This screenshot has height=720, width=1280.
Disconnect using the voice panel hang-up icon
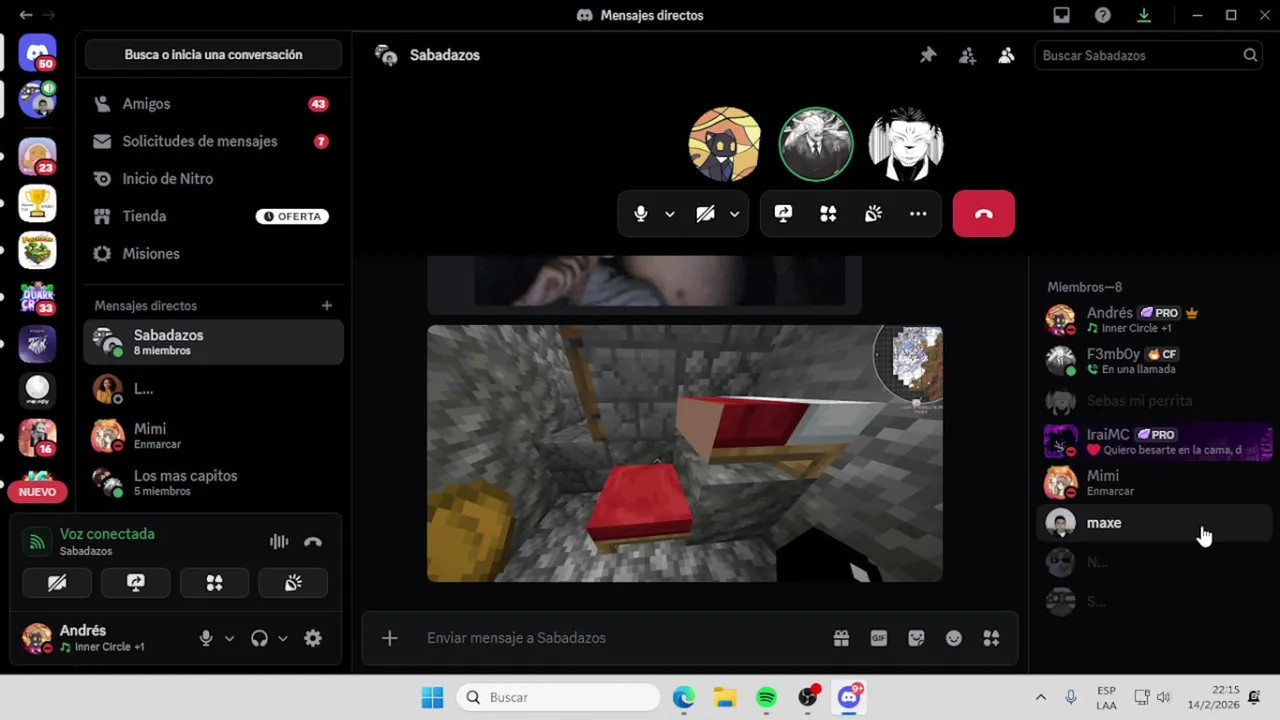coord(313,542)
